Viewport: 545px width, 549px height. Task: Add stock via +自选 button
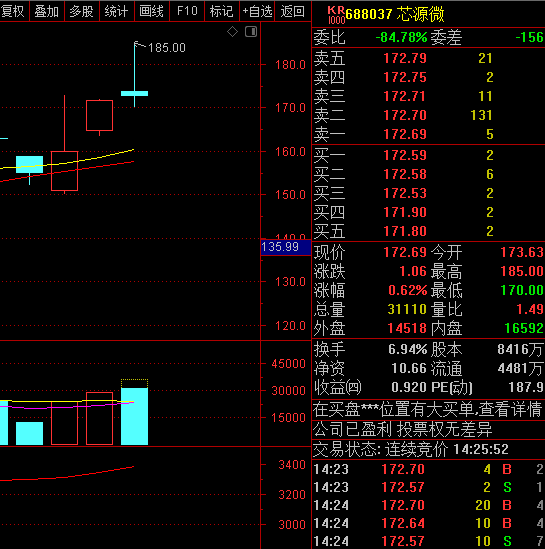257,11
